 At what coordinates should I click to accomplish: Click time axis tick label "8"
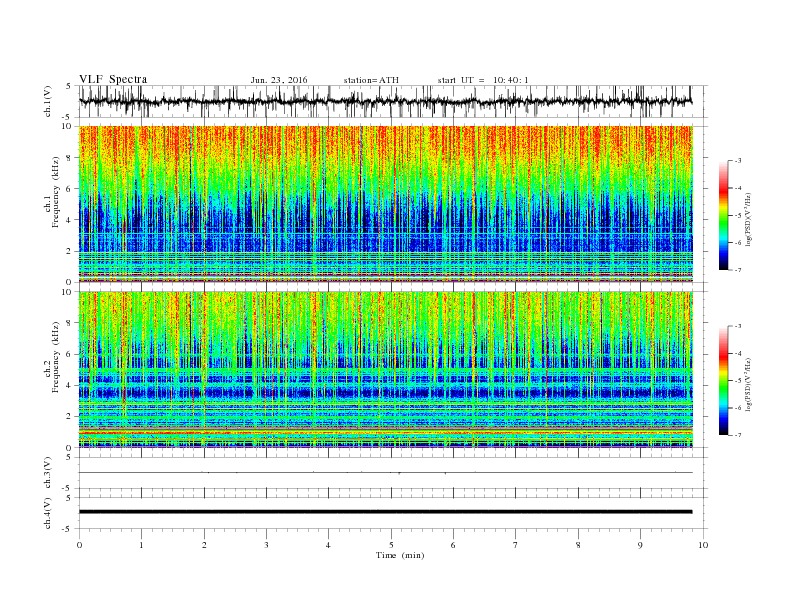pos(578,545)
